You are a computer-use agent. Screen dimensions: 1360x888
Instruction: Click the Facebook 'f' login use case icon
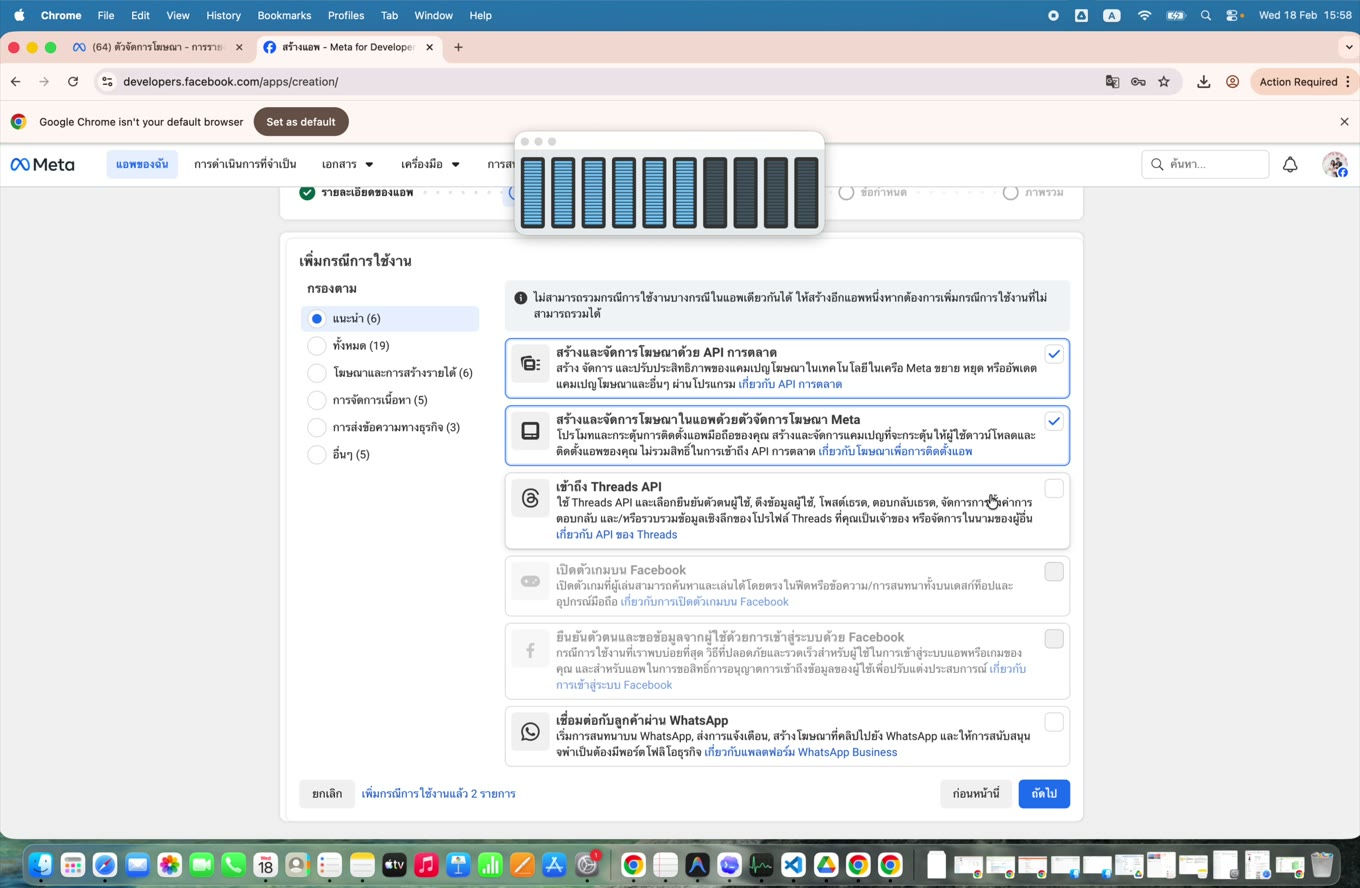click(530, 651)
